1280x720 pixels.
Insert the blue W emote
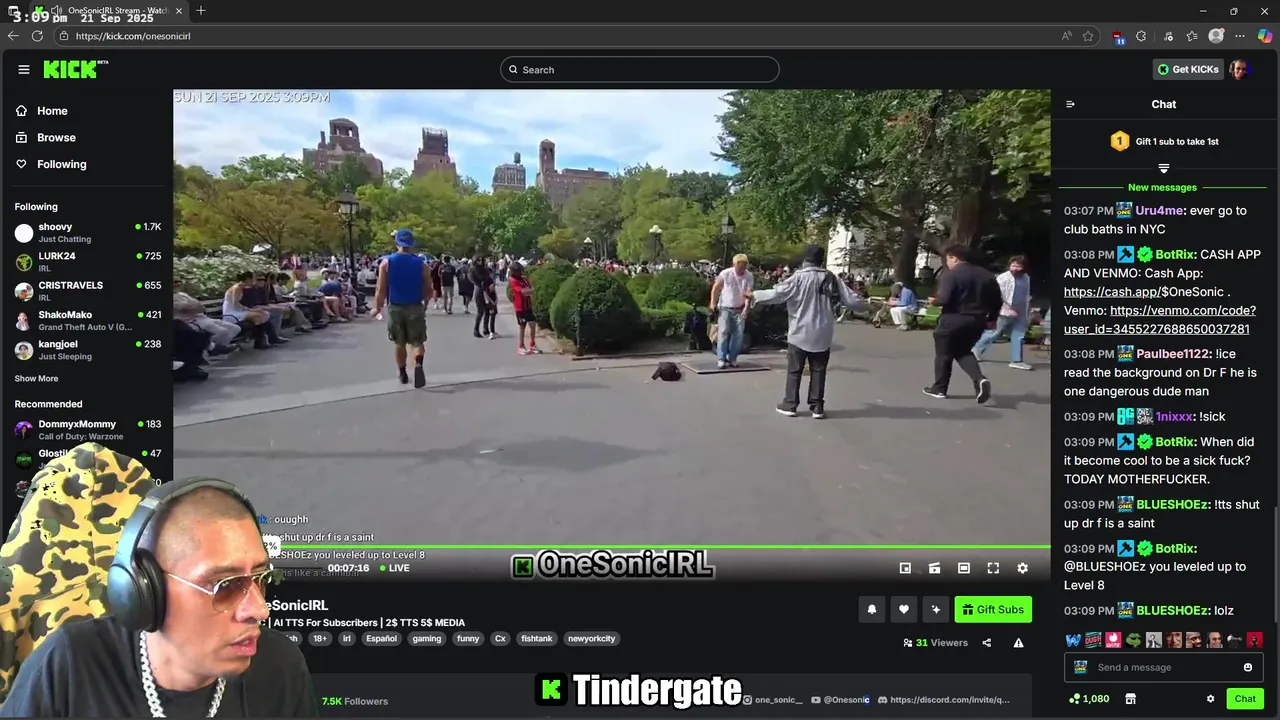tap(1073, 640)
